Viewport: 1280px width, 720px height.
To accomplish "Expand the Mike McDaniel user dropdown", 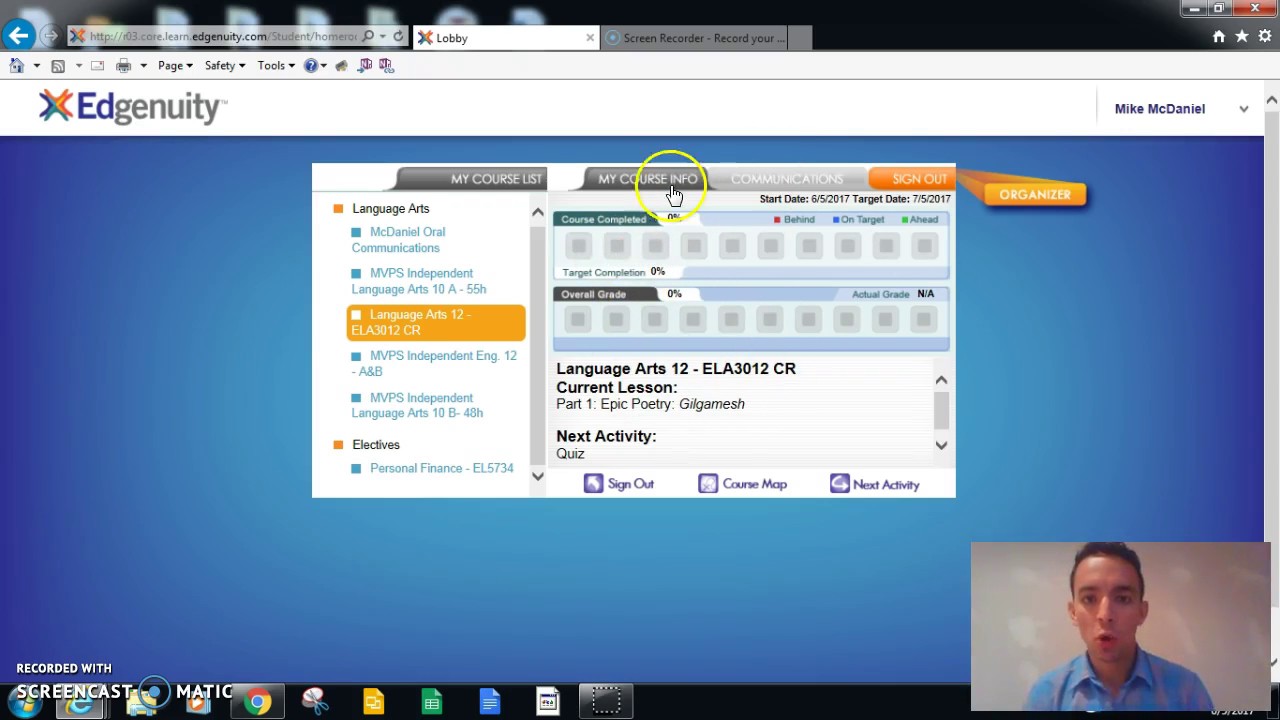I will point(1243,109).
